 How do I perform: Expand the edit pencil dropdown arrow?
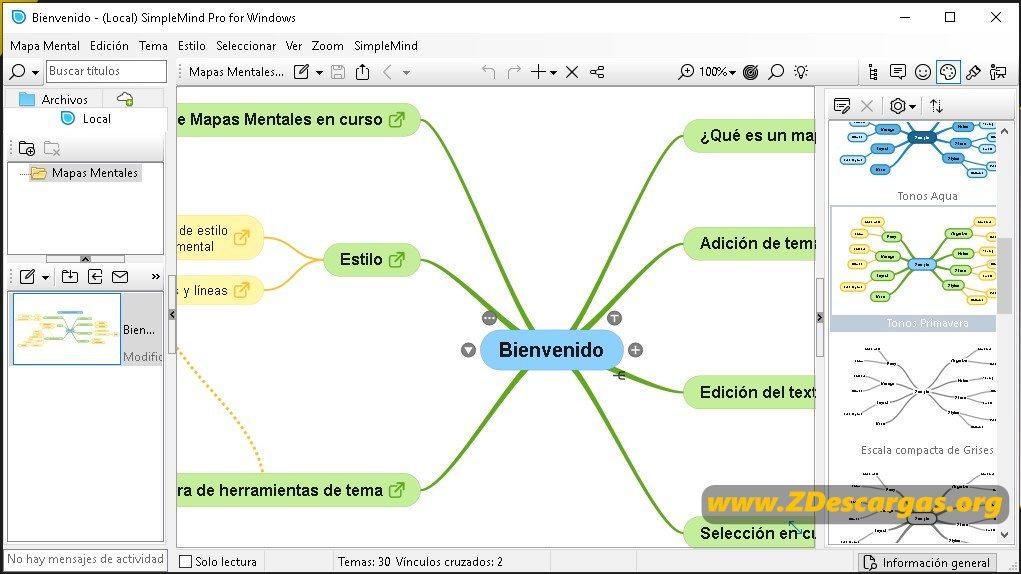319,73
